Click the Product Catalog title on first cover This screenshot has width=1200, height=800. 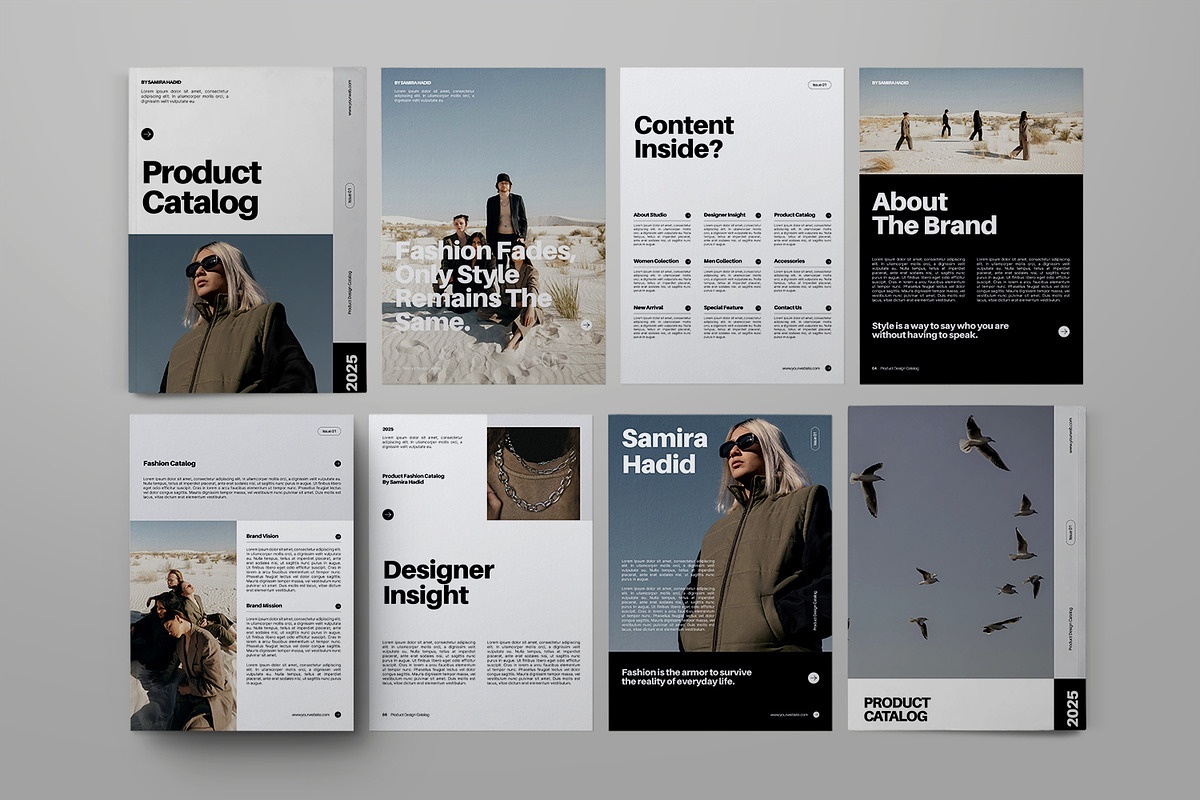tap(202, 188)
